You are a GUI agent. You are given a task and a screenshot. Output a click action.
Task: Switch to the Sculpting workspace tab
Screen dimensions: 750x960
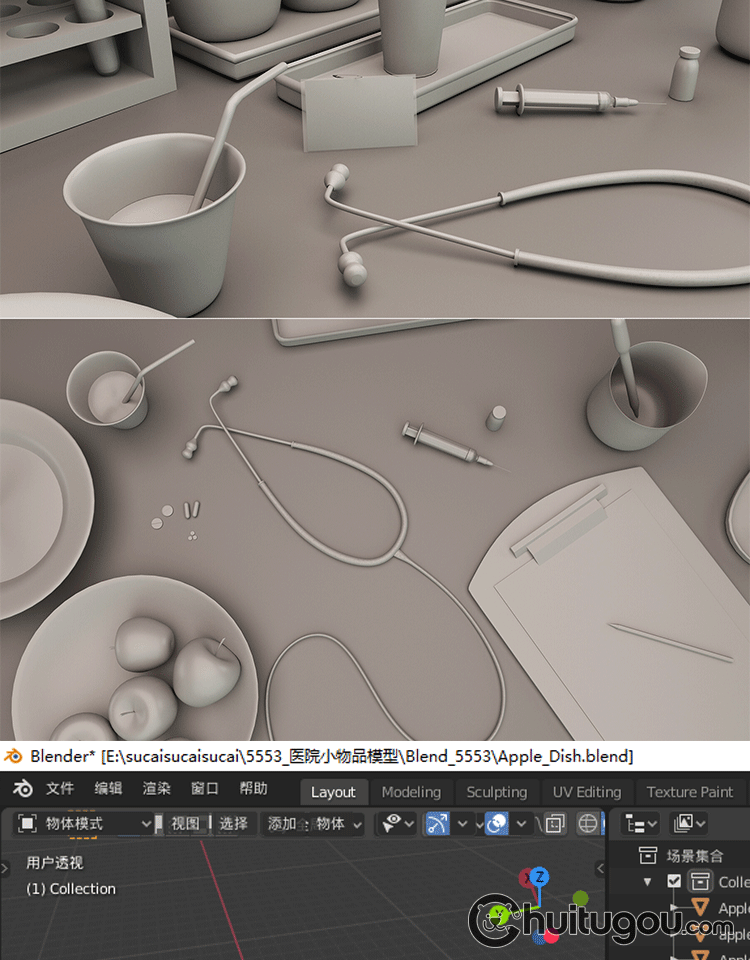tap(496, 792)
